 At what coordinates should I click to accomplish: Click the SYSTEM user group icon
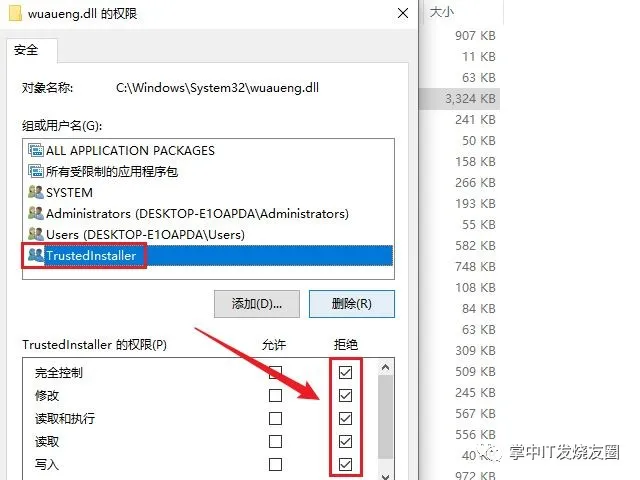(36, 192)
